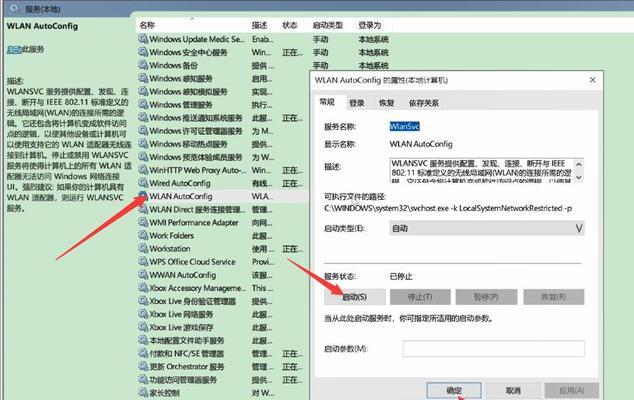Select the WPS Office Cloud Service name

[x=192, y=262]
